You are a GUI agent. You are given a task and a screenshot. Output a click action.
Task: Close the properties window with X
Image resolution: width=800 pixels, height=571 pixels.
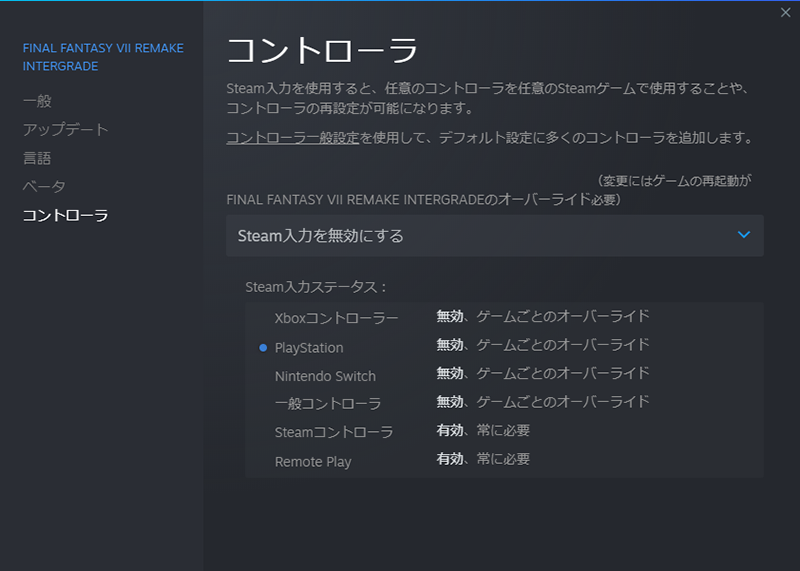785,13
